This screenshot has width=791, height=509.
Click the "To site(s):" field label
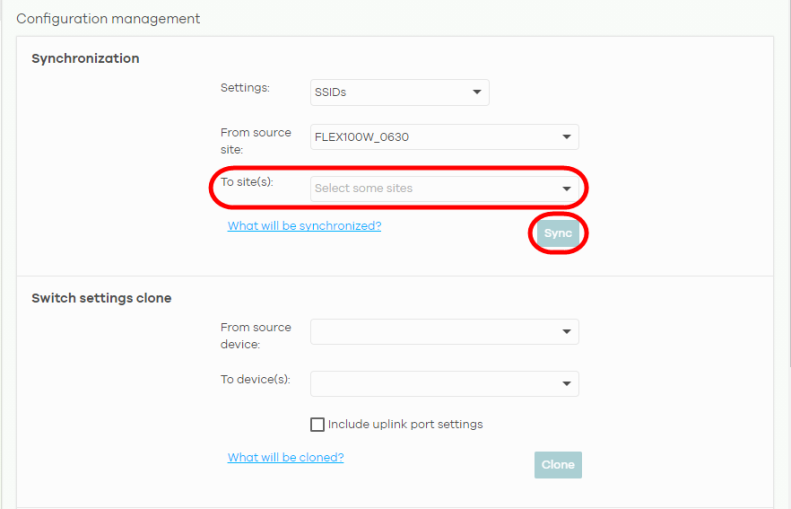246,182
